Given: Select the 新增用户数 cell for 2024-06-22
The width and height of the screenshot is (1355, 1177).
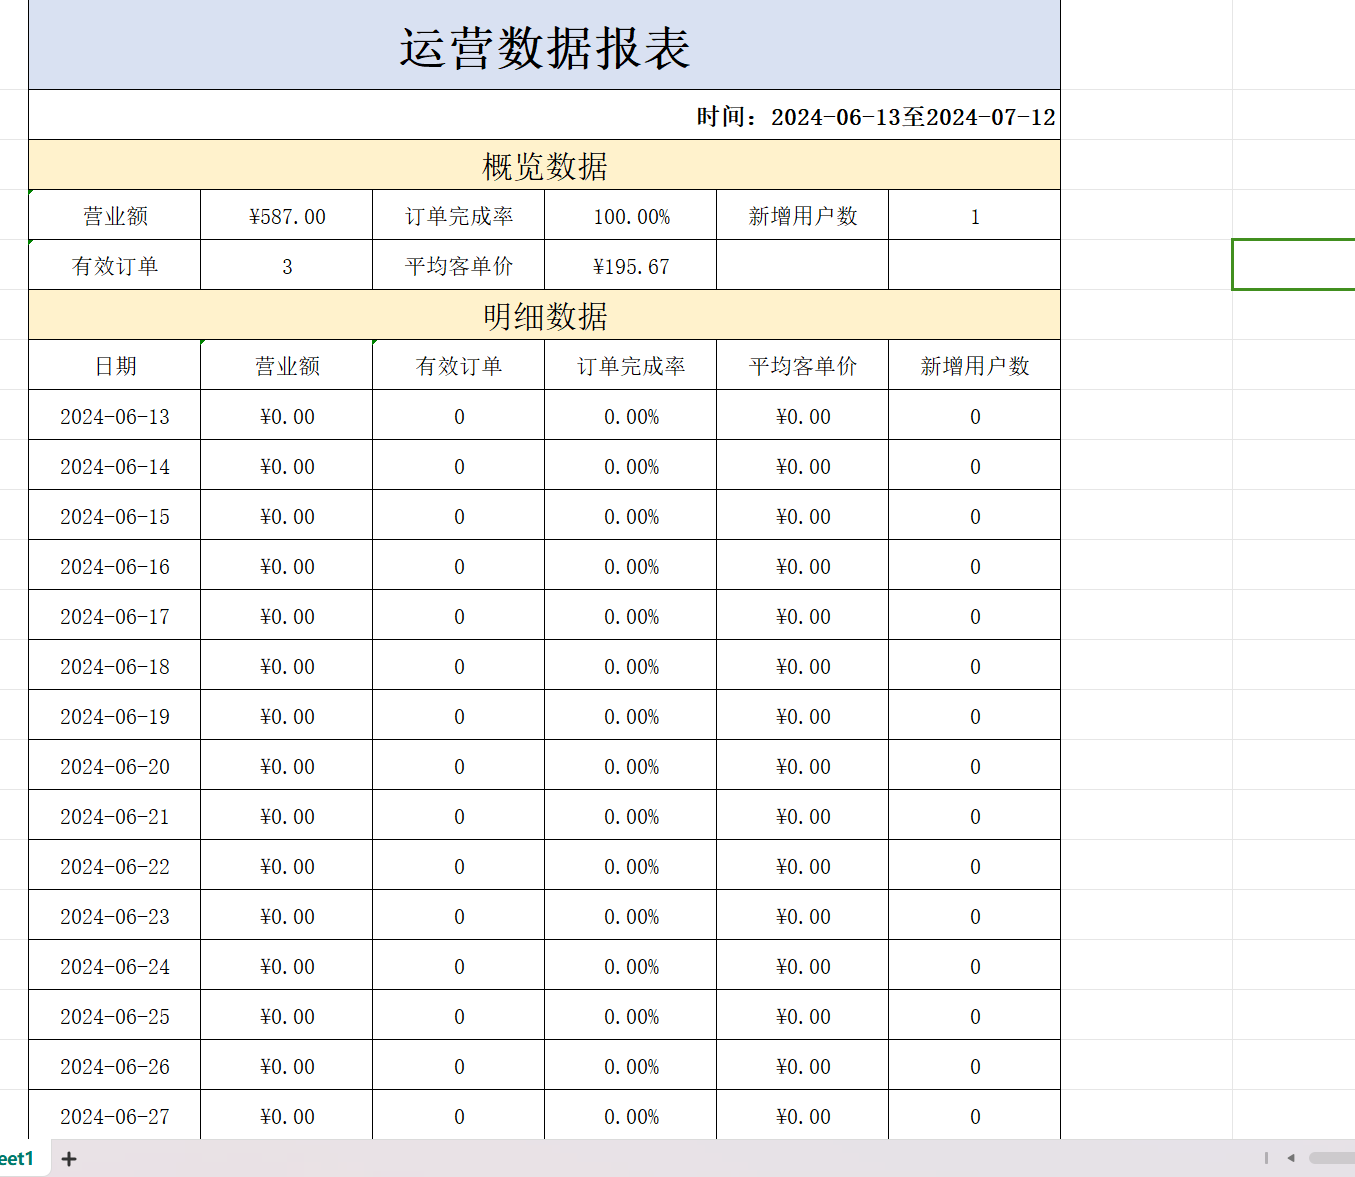Looking at the screenshot, I should pos(975,865).
